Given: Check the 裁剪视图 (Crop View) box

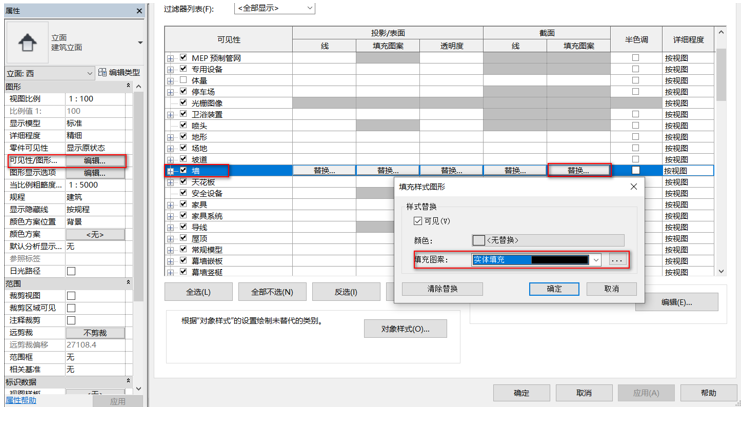Looking at the screenshot, I should tap(71, 296).
